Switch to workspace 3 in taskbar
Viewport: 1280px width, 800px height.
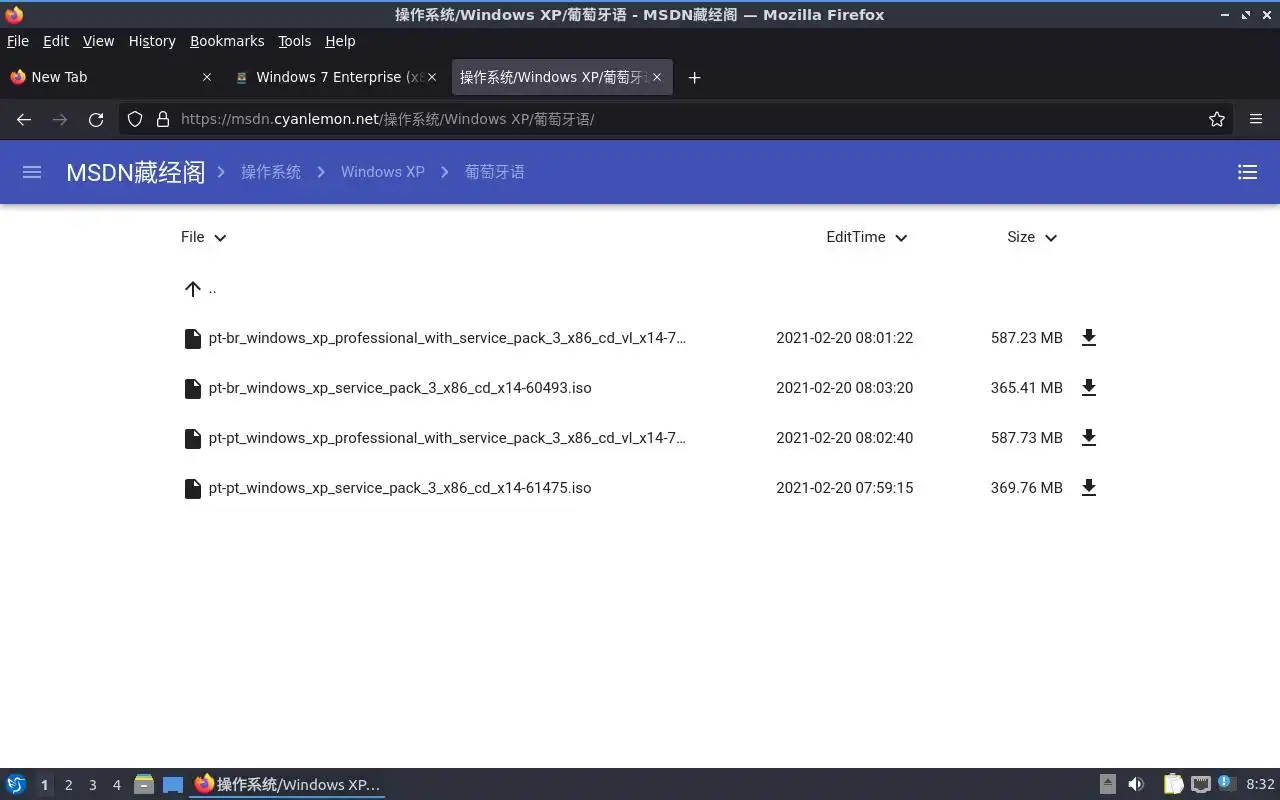(92, 785)
